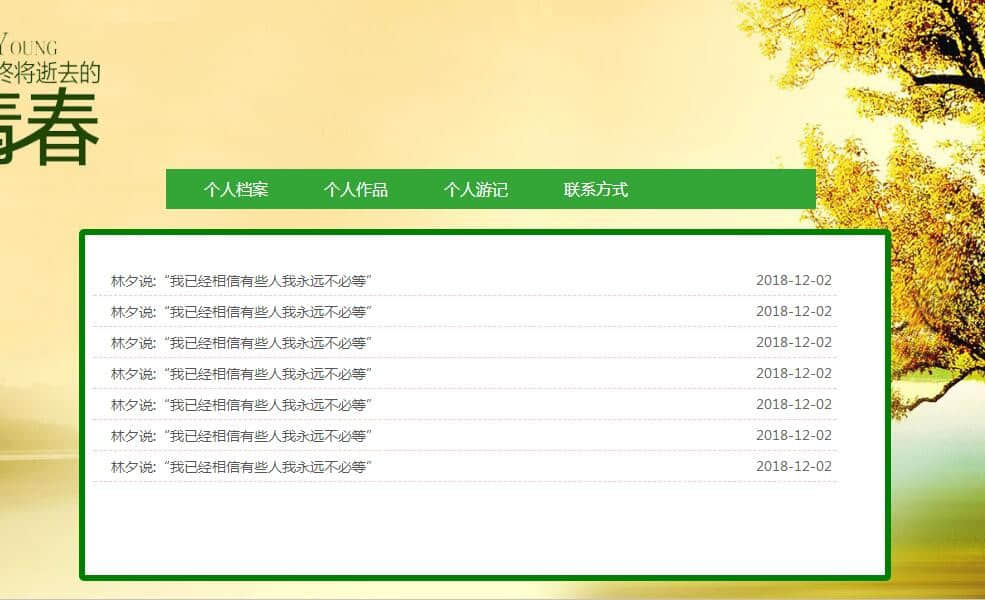
Task: Select 个人游记 in the green navbar
Action: pos(476,190)
